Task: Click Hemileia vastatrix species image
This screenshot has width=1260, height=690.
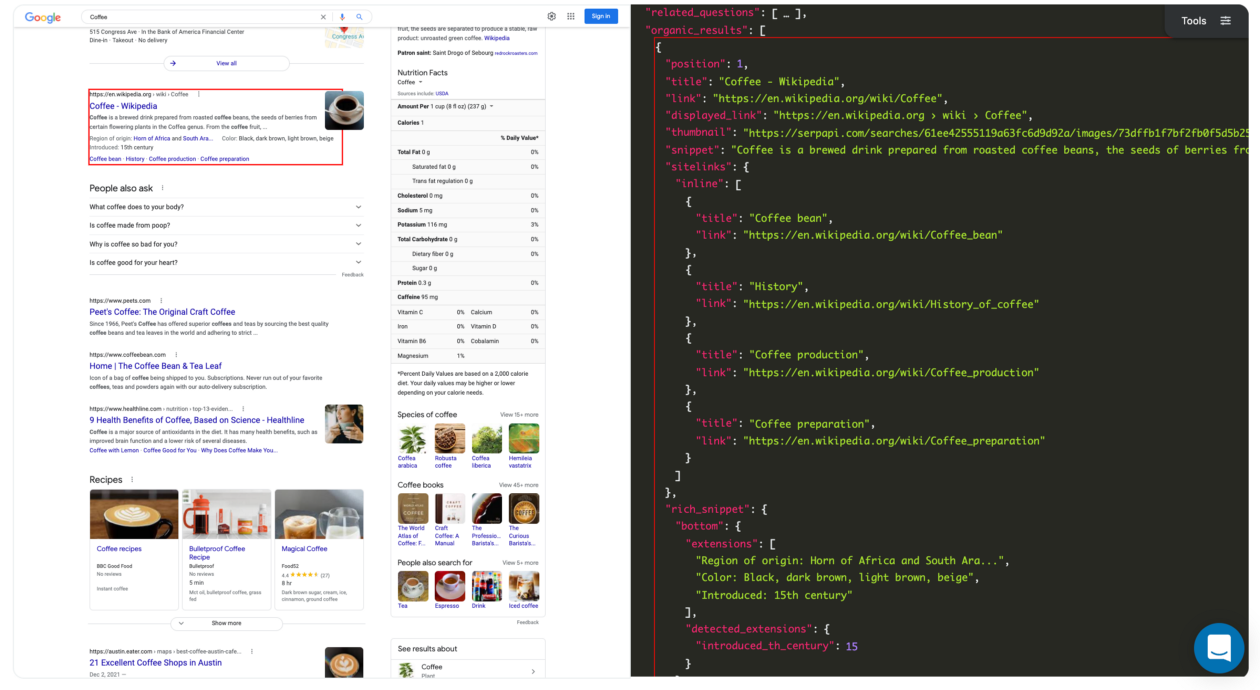Action: pyautogui.click(x=524, y=439)
